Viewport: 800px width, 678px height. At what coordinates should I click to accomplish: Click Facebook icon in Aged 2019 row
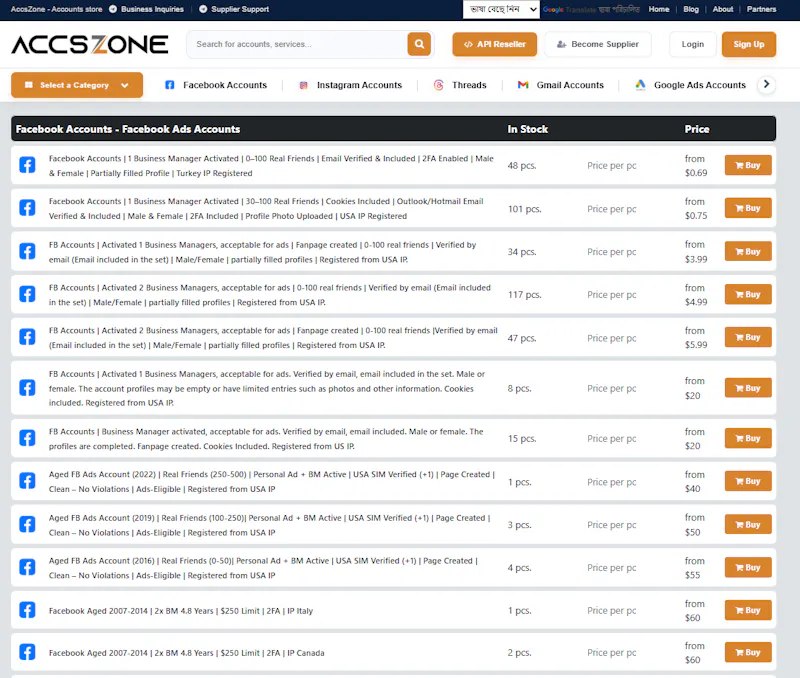point(28,524)
